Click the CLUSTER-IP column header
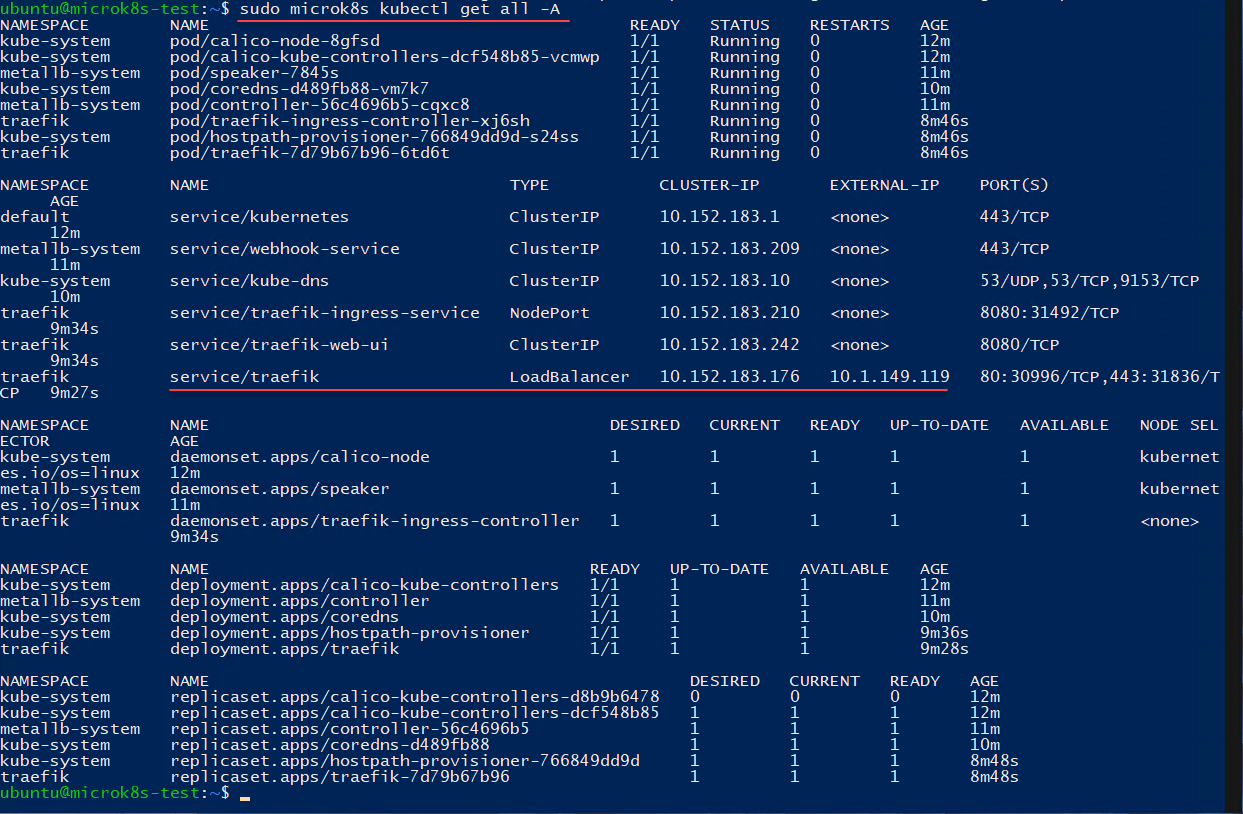1243x814 pixels. tap(710, 185)
